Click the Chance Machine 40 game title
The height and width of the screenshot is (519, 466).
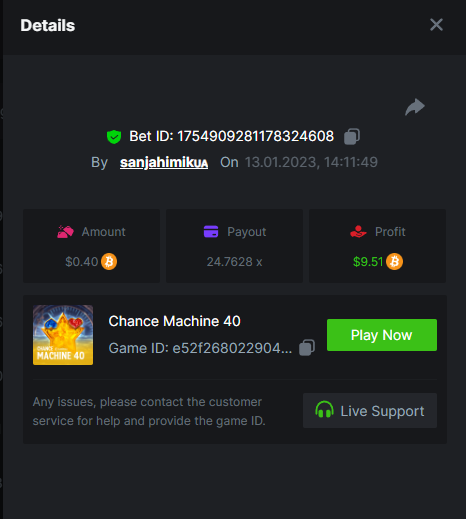[174, 321]
